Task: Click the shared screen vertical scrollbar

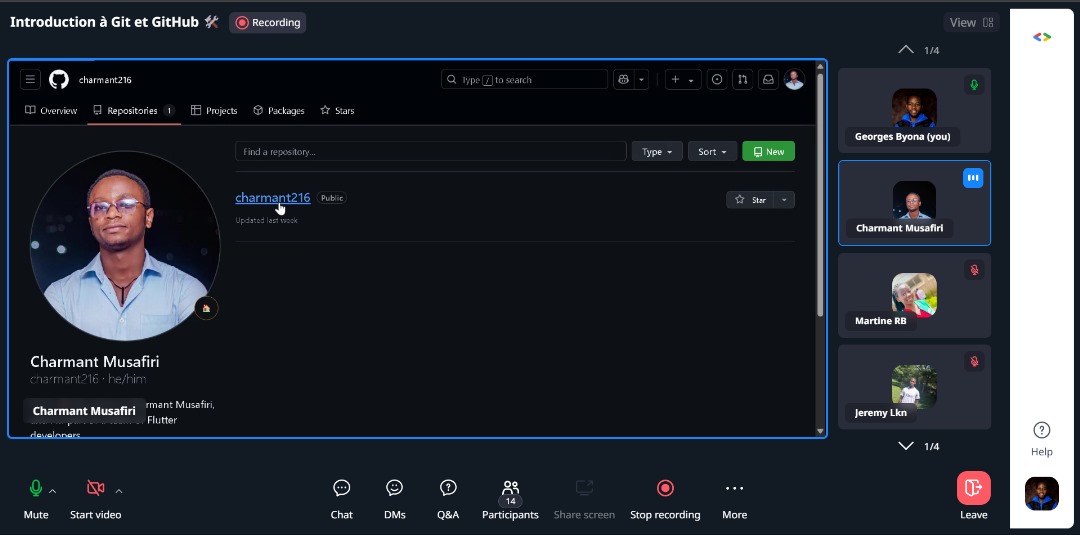Action: tap(820, 194)
